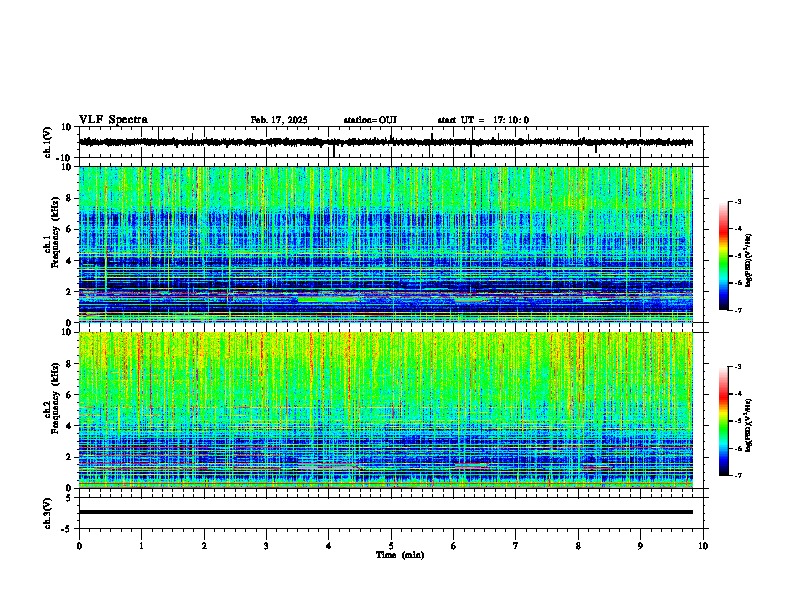792x612 pixels.
Task: Click the 6 kHz tick label on ch.2 spectrogram
Action: 69,395
